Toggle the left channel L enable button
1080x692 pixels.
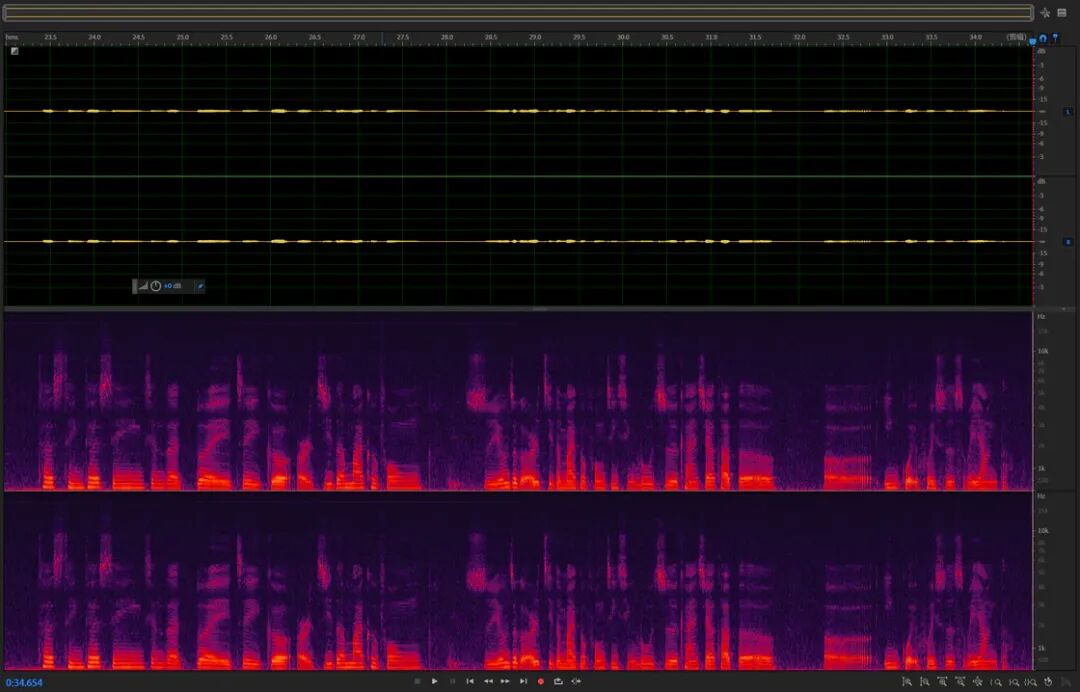1068,112
